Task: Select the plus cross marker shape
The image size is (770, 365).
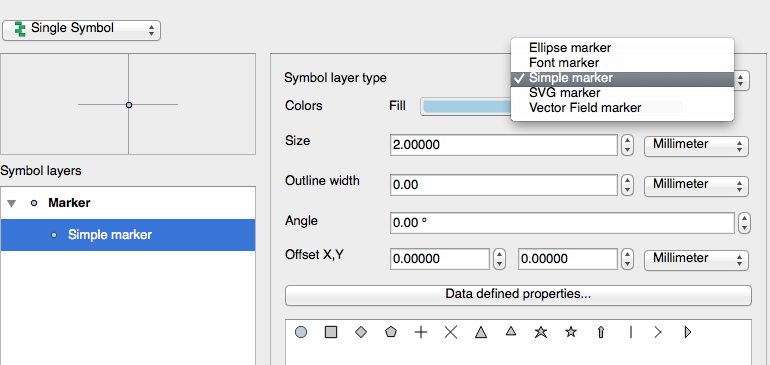Action: coord(421,333)
